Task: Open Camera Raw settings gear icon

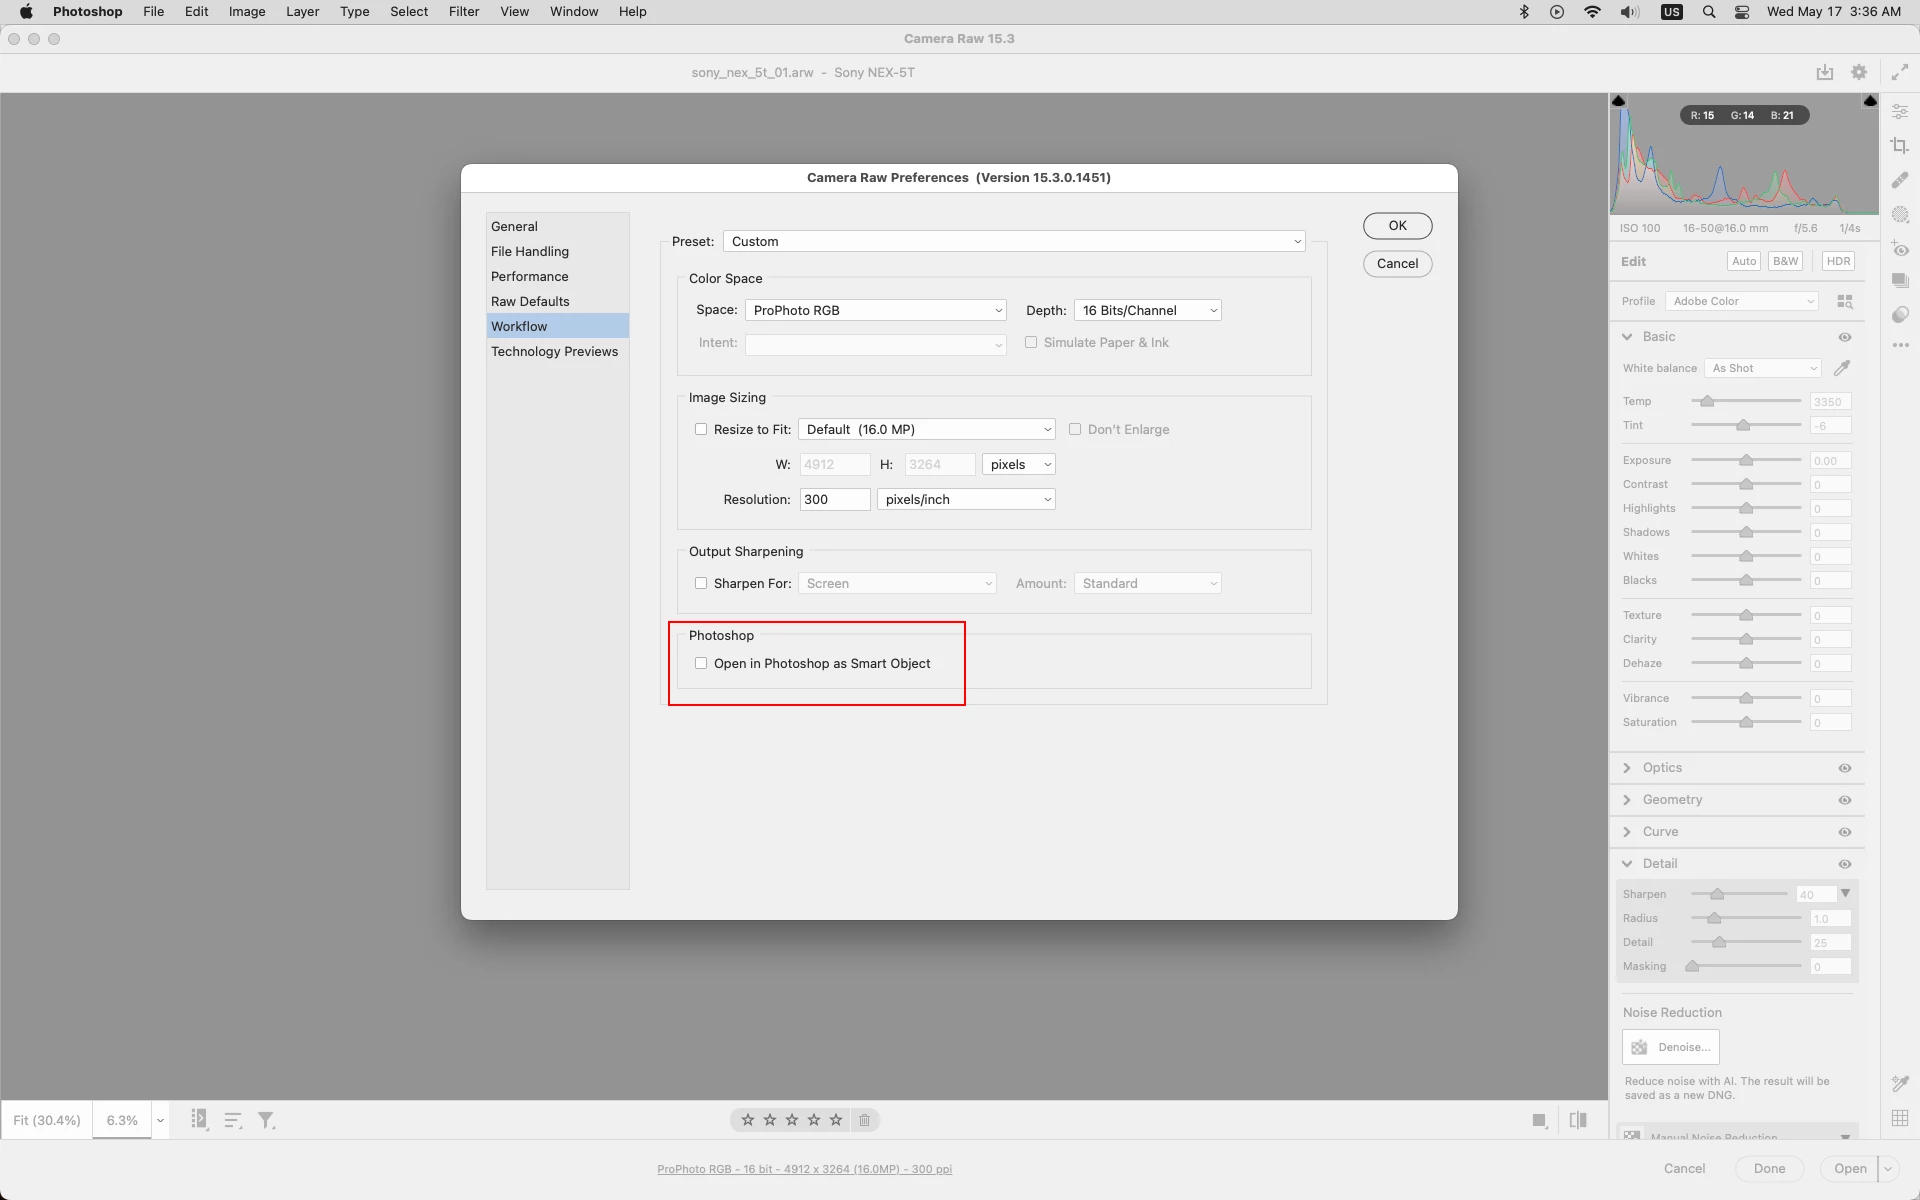Action: 1859,72
